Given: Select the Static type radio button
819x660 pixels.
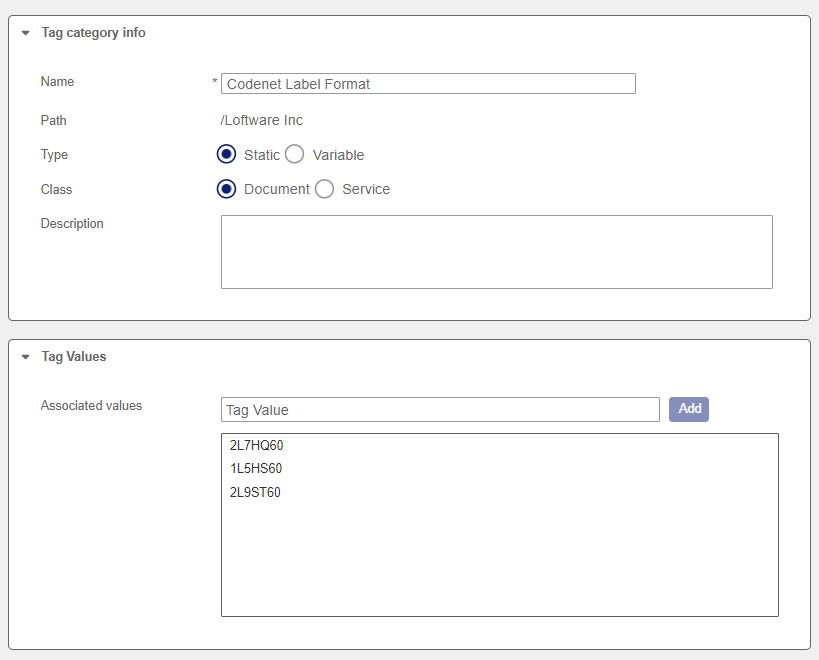Looking at the screenshot, I should coord(226,154).
